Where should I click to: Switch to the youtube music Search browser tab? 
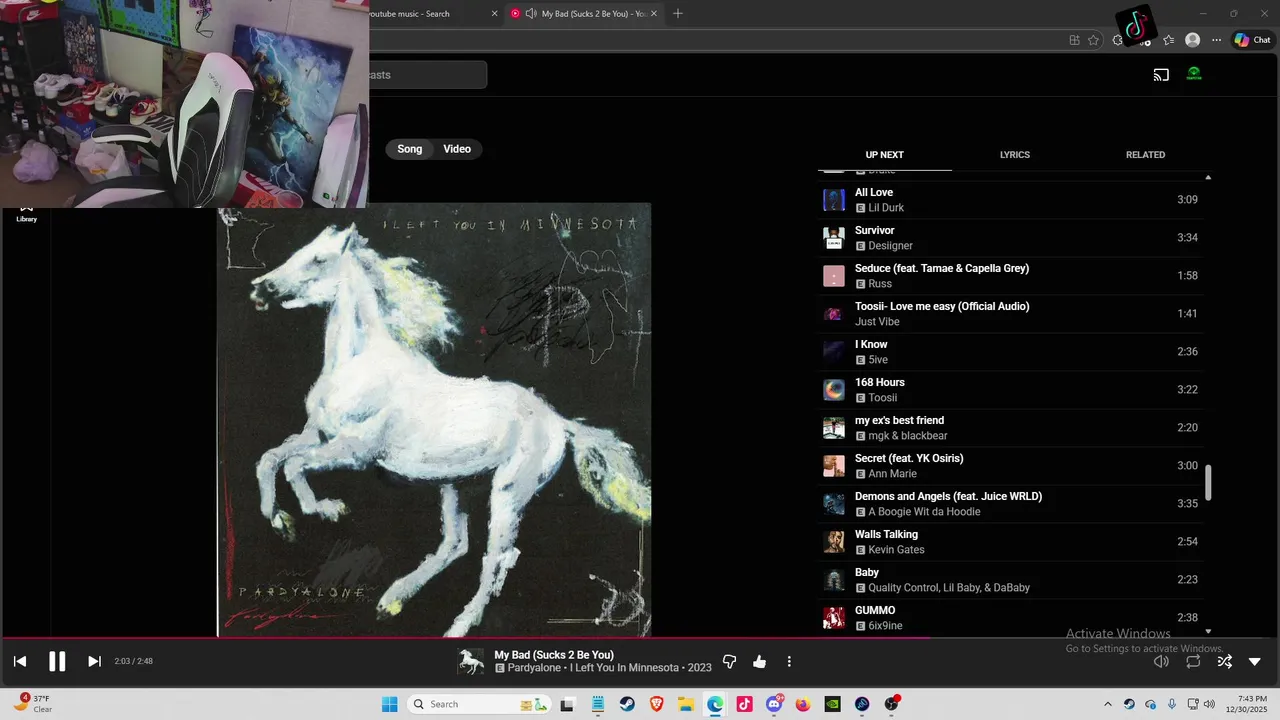click(430, 13)
